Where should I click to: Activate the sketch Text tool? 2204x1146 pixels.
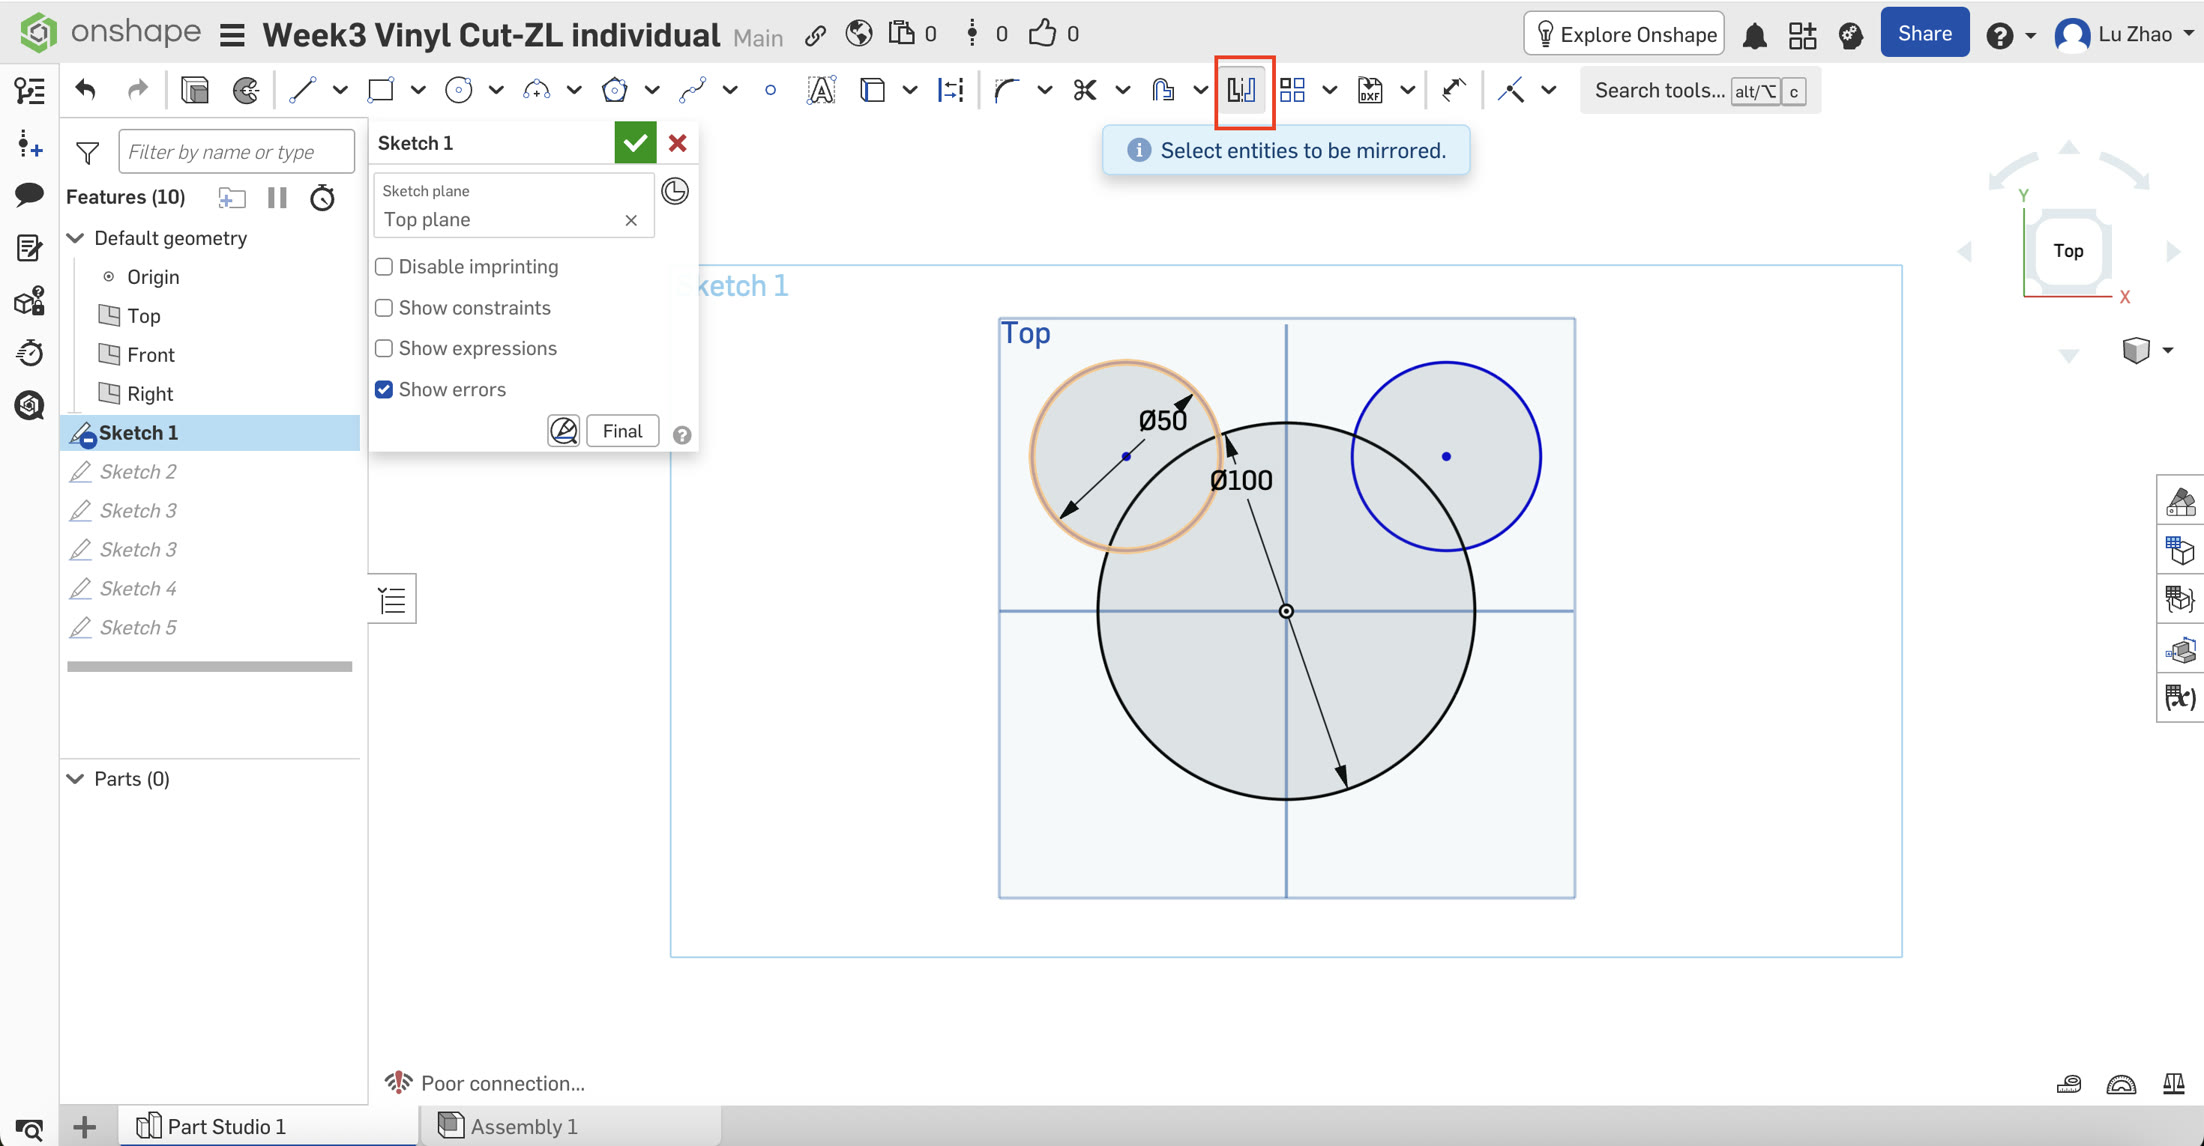click(820, 91)
